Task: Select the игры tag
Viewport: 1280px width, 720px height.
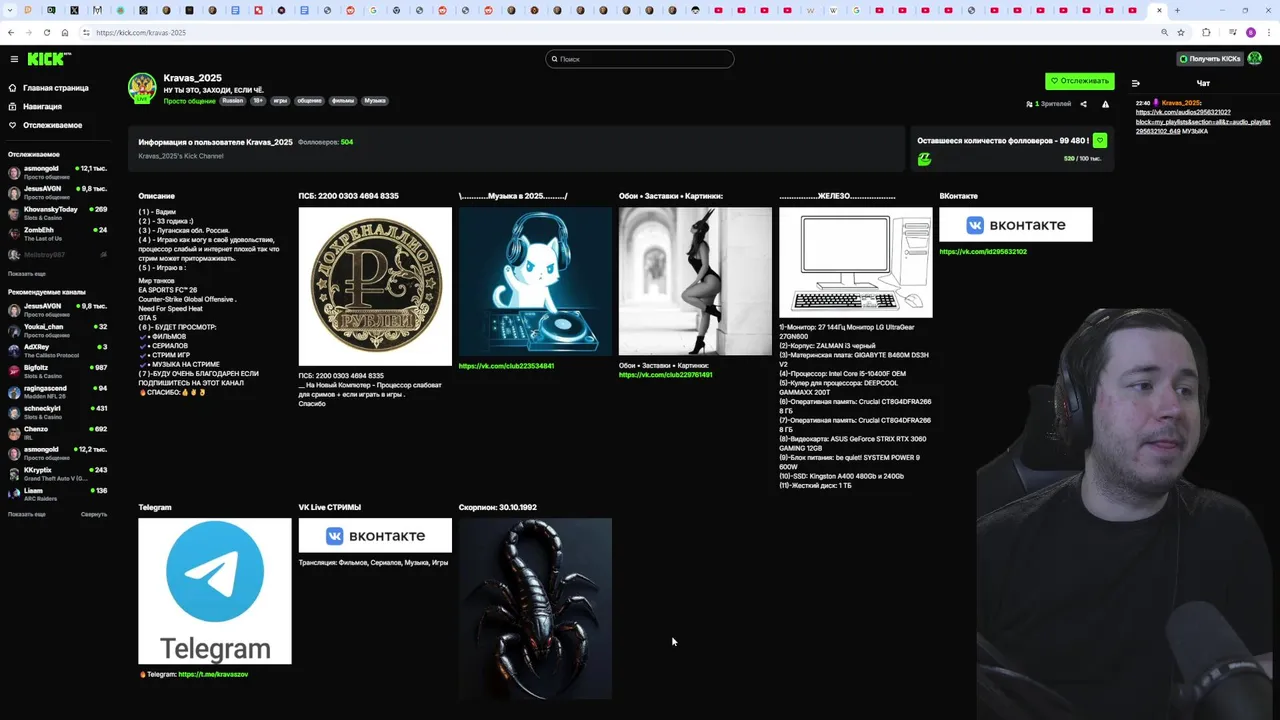Action: (280, 101)
